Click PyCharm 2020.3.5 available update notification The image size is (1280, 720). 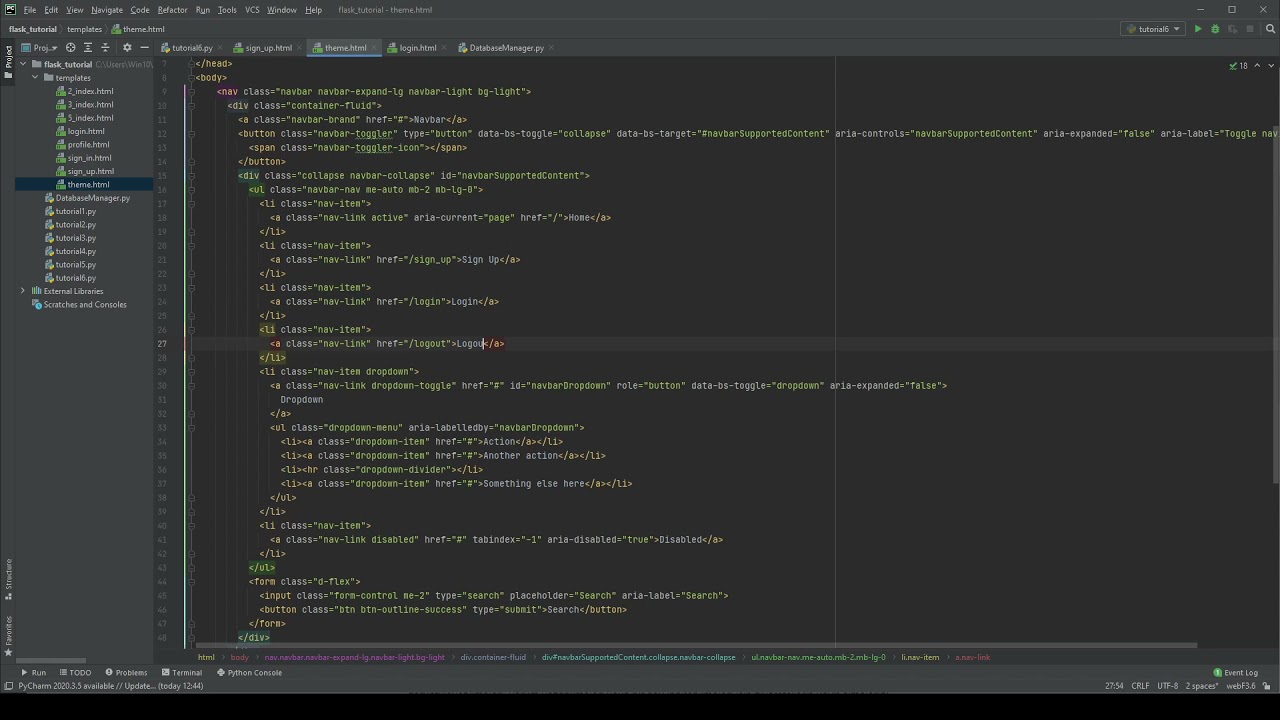point(110,686)
